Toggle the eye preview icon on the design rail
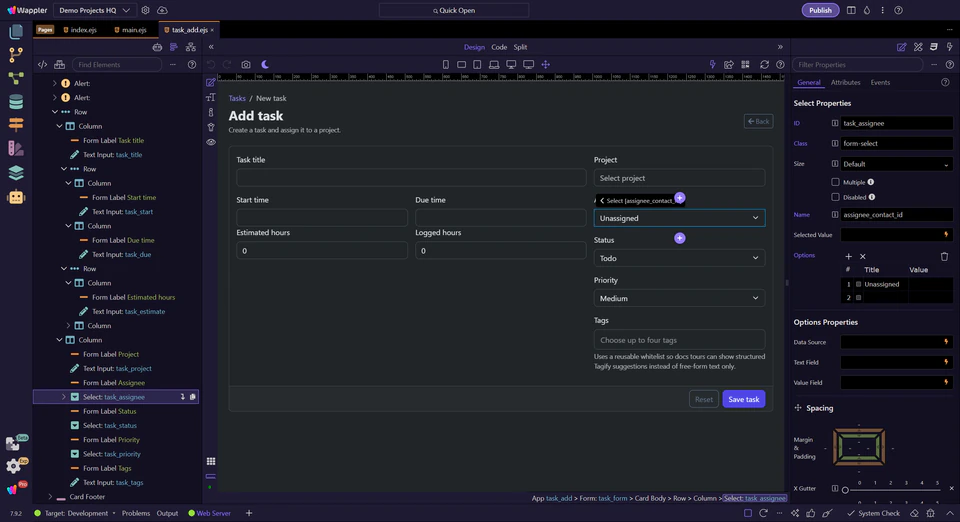This screenshot has height=522, width=960. coord(211,142)
